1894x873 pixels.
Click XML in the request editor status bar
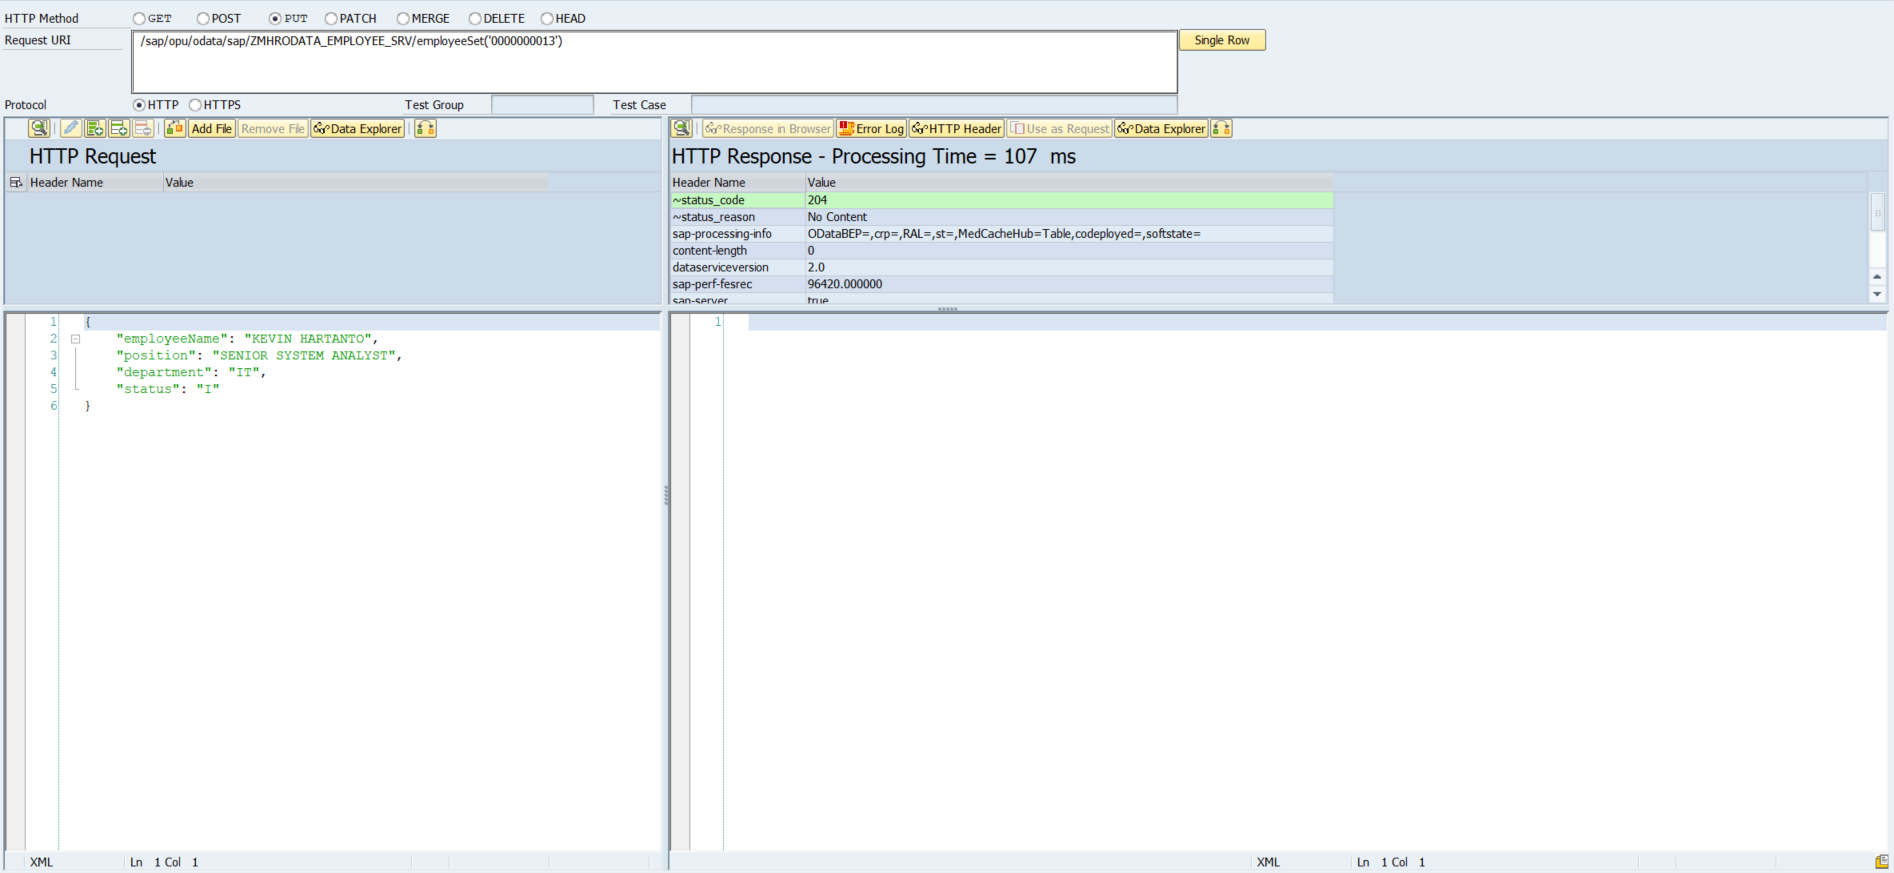pyautogui.click(x=41, y=862)
